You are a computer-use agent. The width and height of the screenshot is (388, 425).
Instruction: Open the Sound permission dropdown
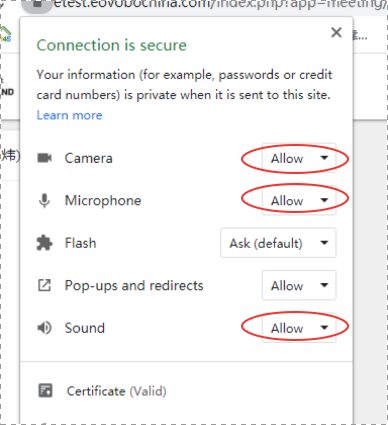(x=299, y=328)
